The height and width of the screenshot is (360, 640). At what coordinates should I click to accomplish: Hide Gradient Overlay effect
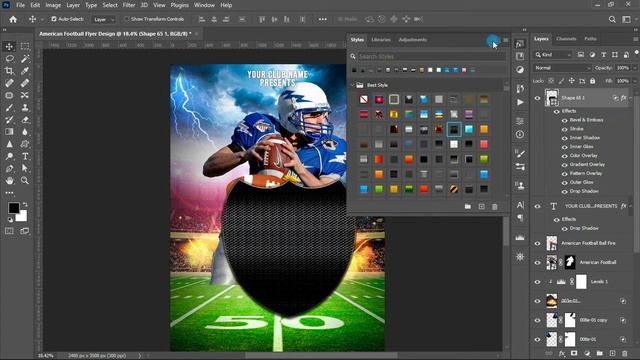pos(564,165)
